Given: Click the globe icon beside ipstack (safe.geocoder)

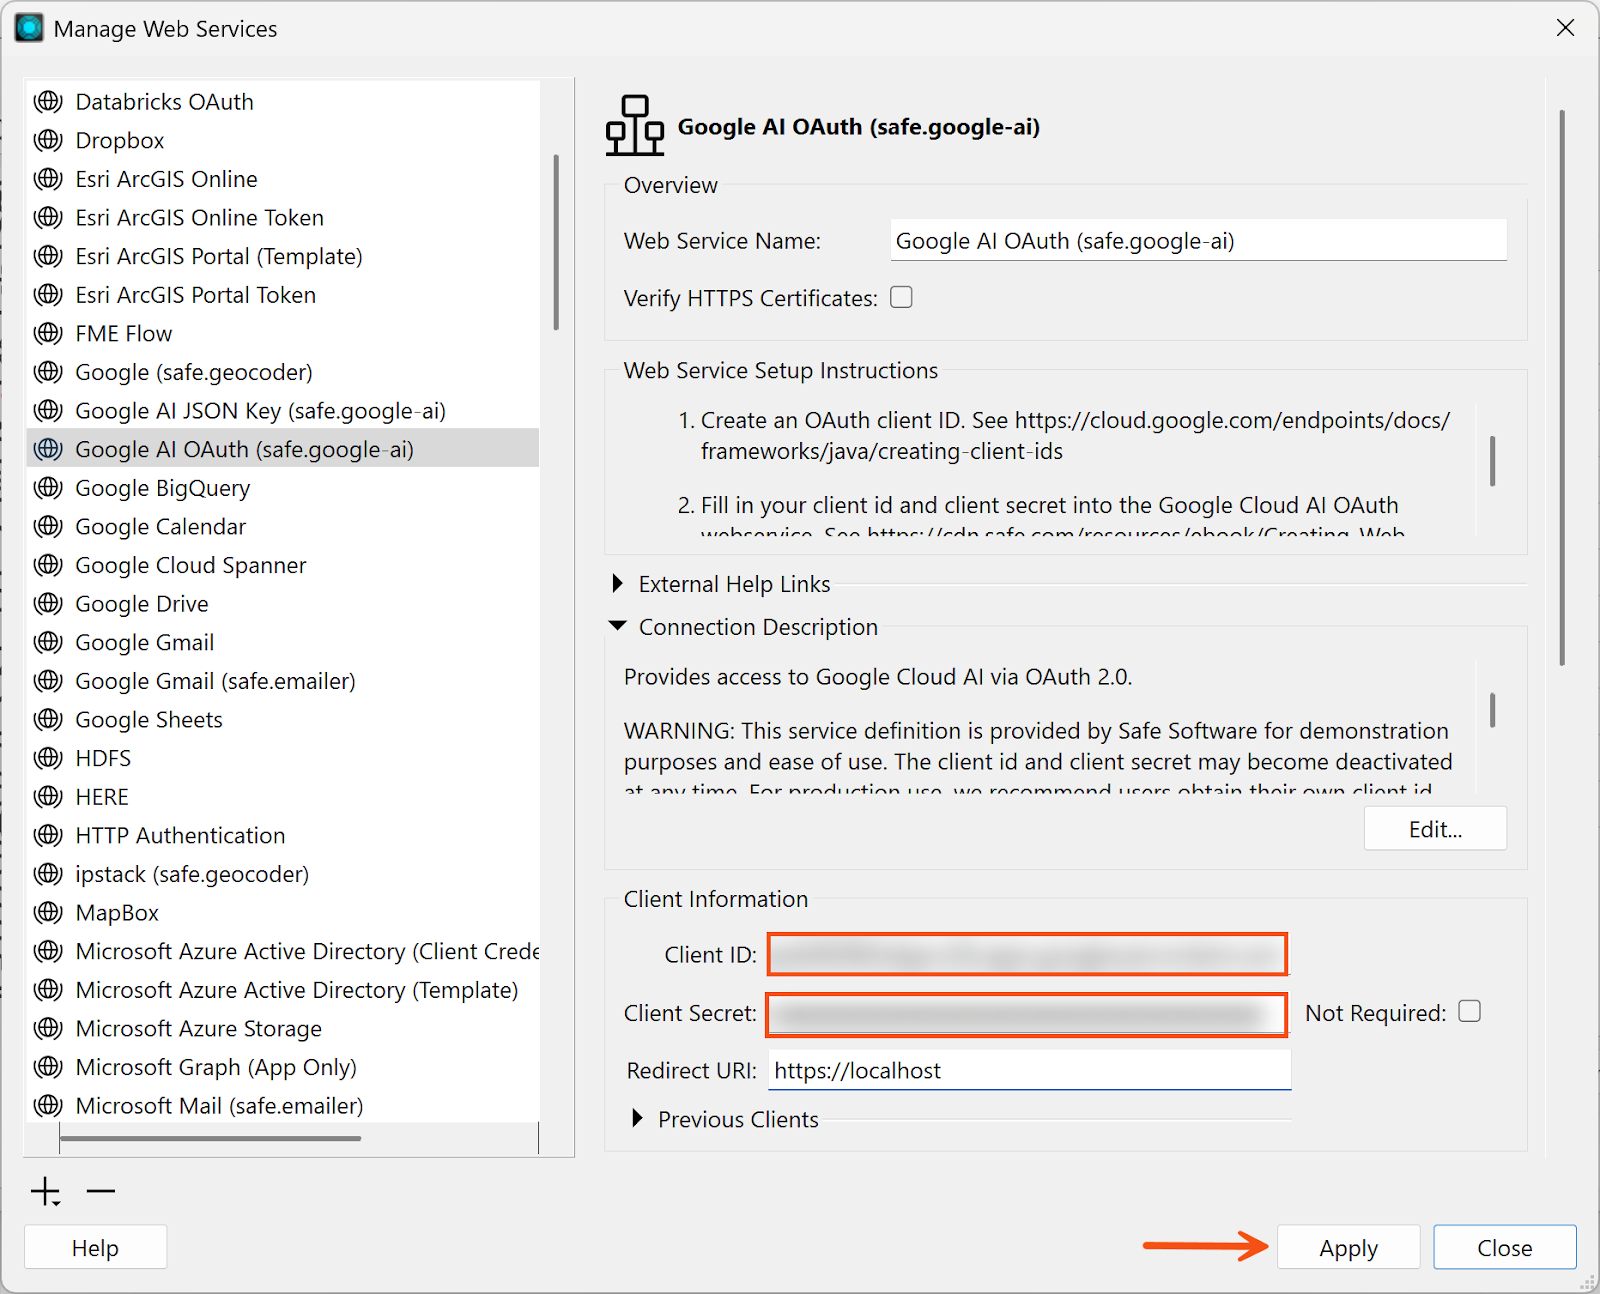Looking at the screenshot, I should [48, 874].
